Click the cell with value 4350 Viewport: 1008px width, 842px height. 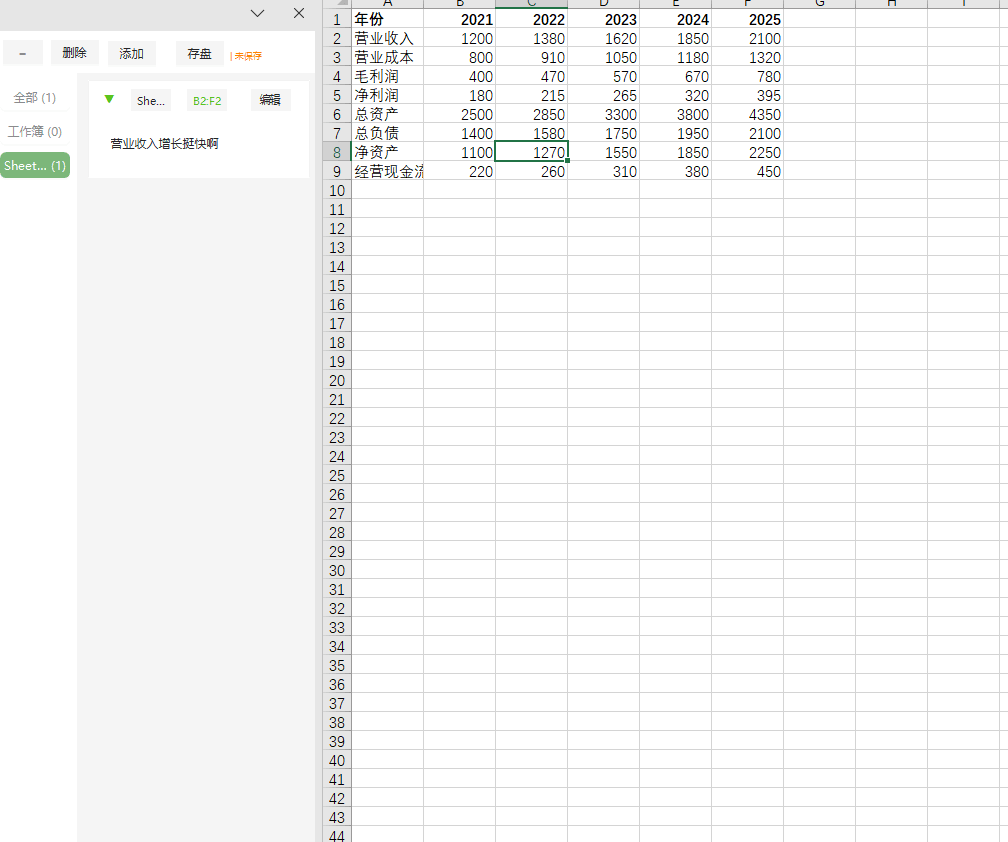[748, 114]
